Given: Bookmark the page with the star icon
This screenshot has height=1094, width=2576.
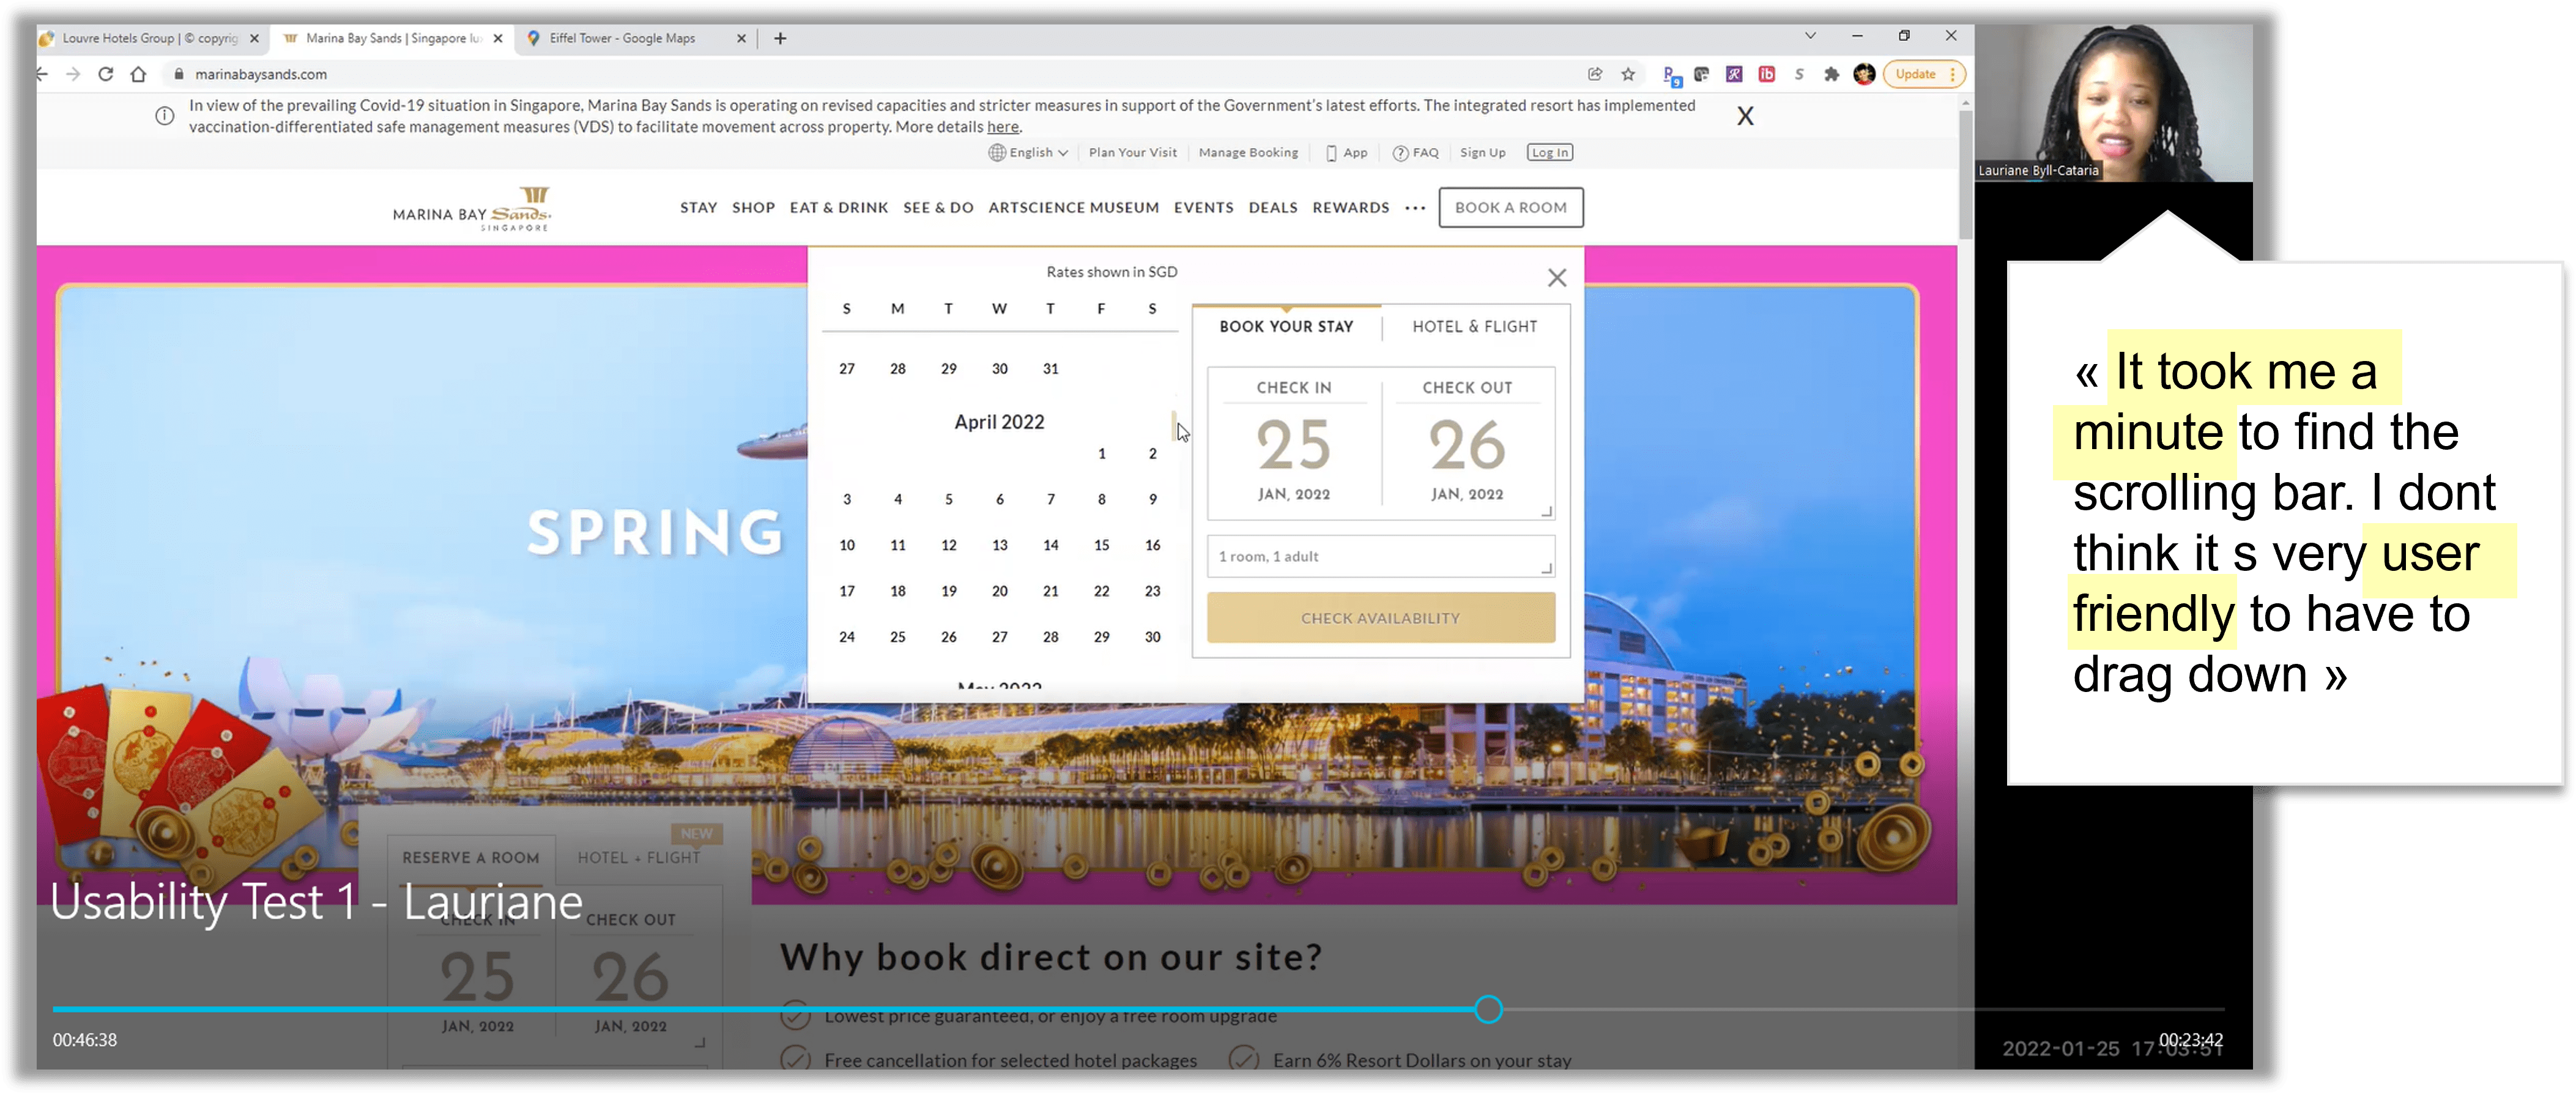Looking at the screenshot, I should point(1628,74).
